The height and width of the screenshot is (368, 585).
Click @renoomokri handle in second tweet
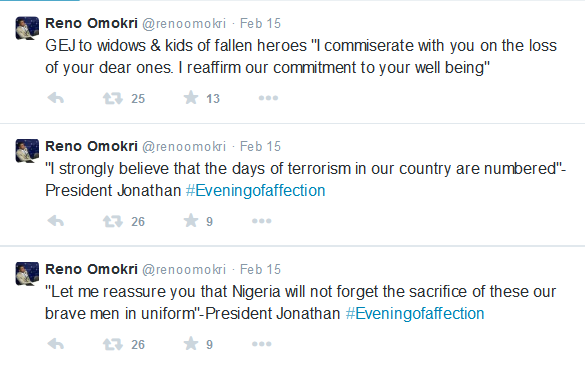(x=184, y=146)
